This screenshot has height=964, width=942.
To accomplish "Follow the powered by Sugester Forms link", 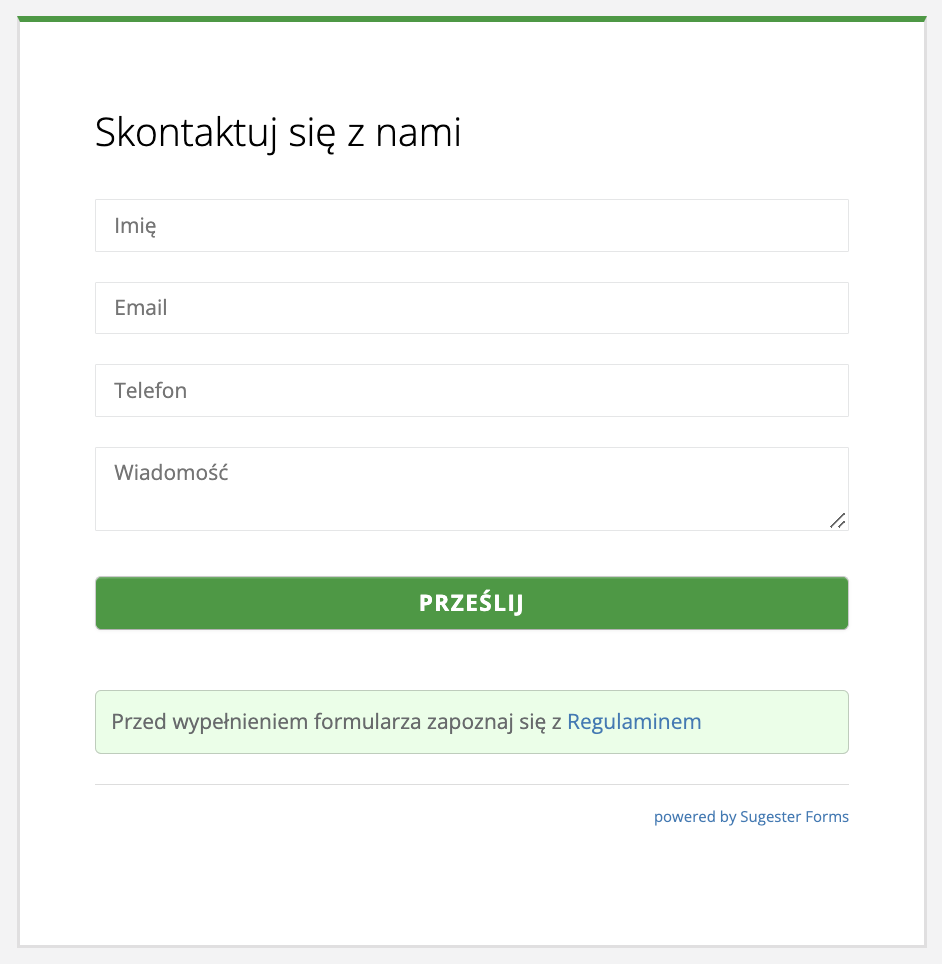I will [x=751, y=817].
